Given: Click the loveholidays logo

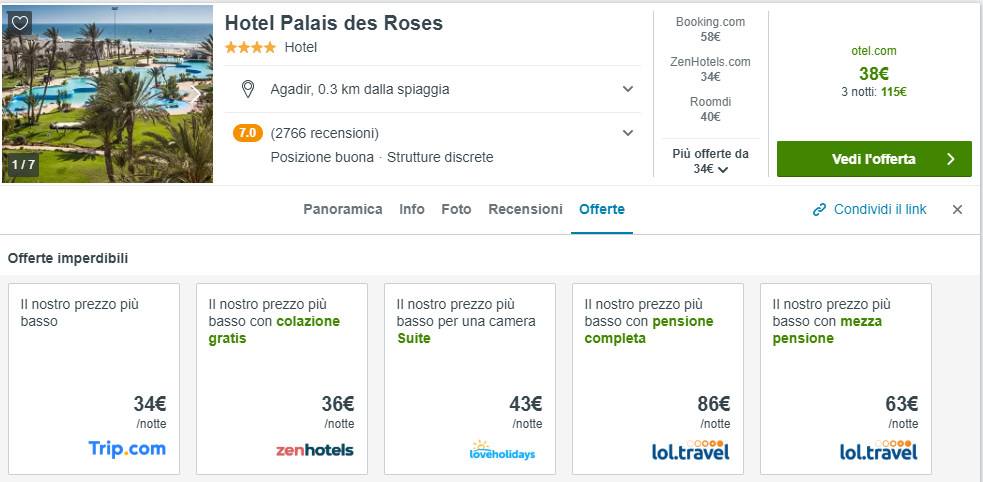Looking at the screenshot, I should (502, 451).
